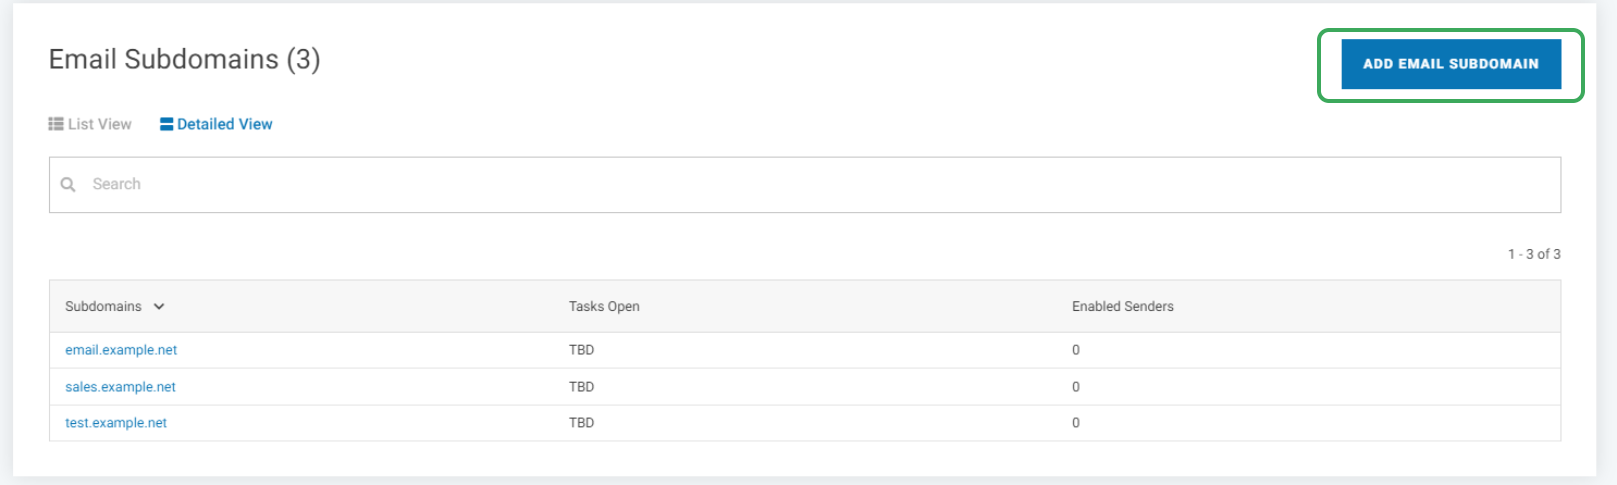Screen dimensions: 1617x485
Task: Click the "1 - 3 of 3" pagination text
Action: 1534,254
